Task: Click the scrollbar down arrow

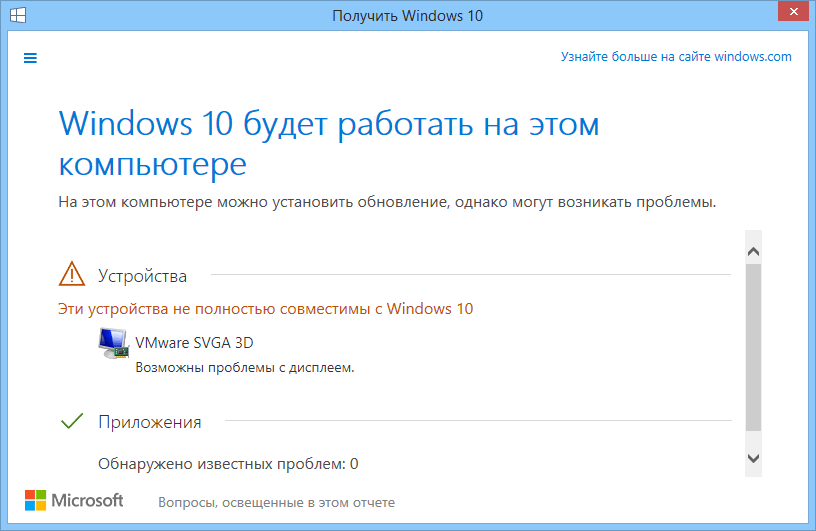Action: [753, 458]
